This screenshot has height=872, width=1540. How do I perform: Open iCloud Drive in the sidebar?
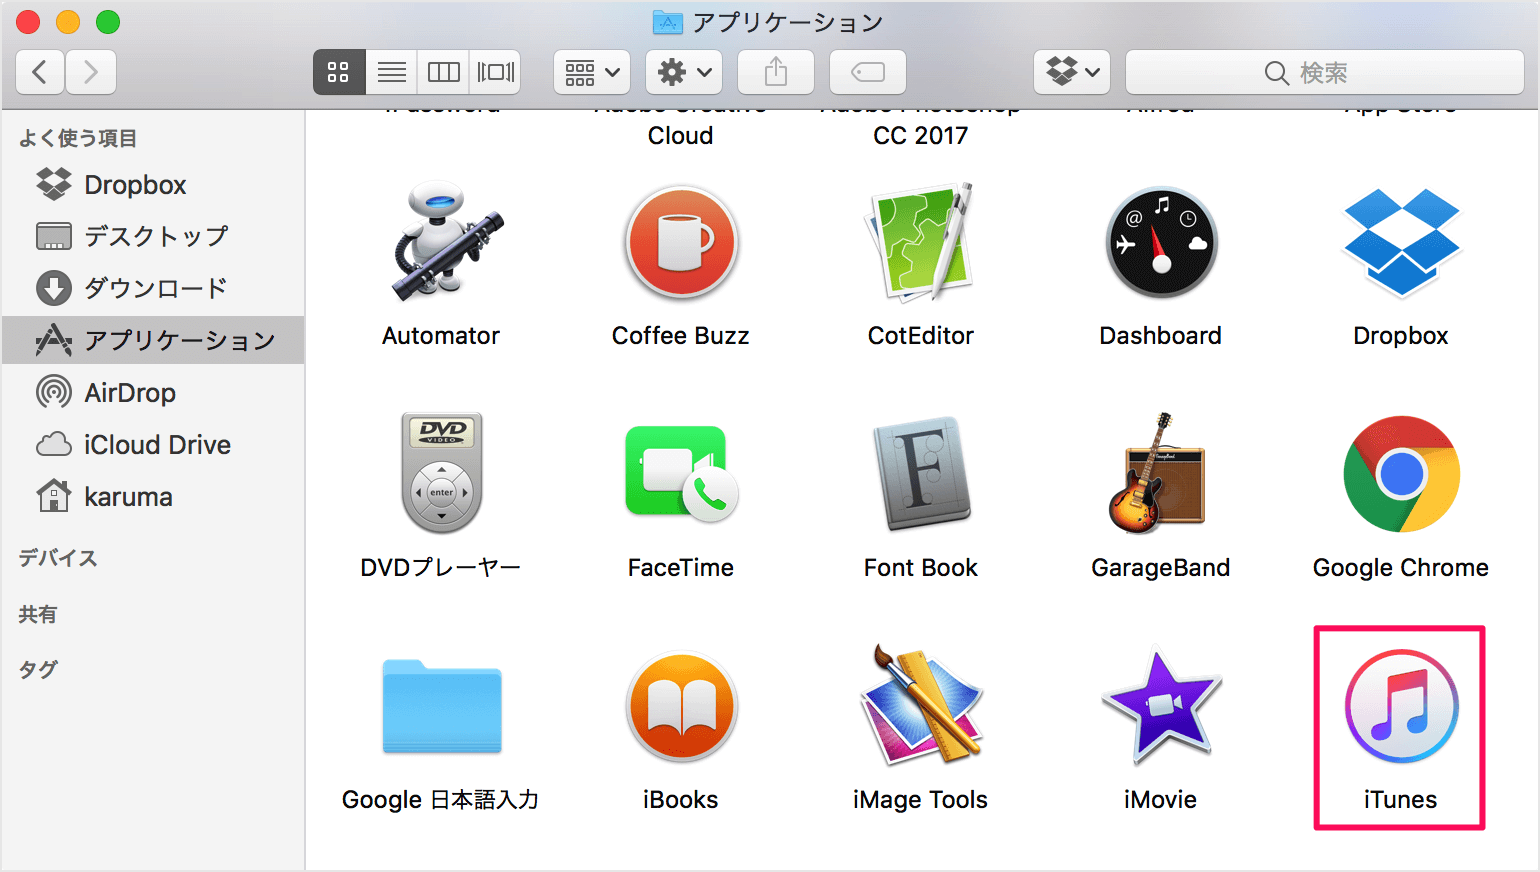(154, 444)
